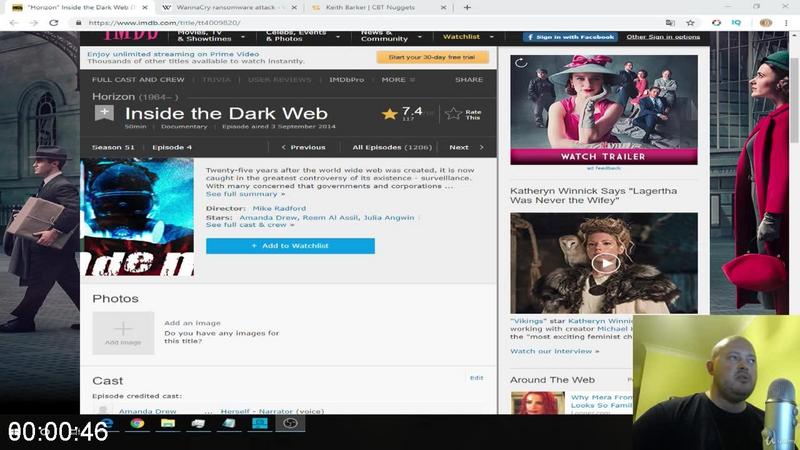Open the translate page icon in address bar
The height and width of the screenshot is (450, 800).
670,23
